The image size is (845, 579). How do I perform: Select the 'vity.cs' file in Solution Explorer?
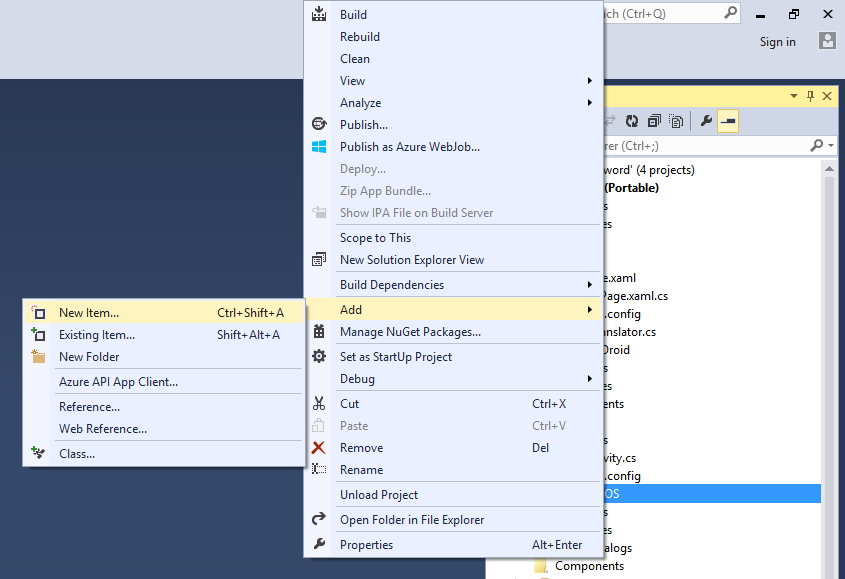click(620, 458)
